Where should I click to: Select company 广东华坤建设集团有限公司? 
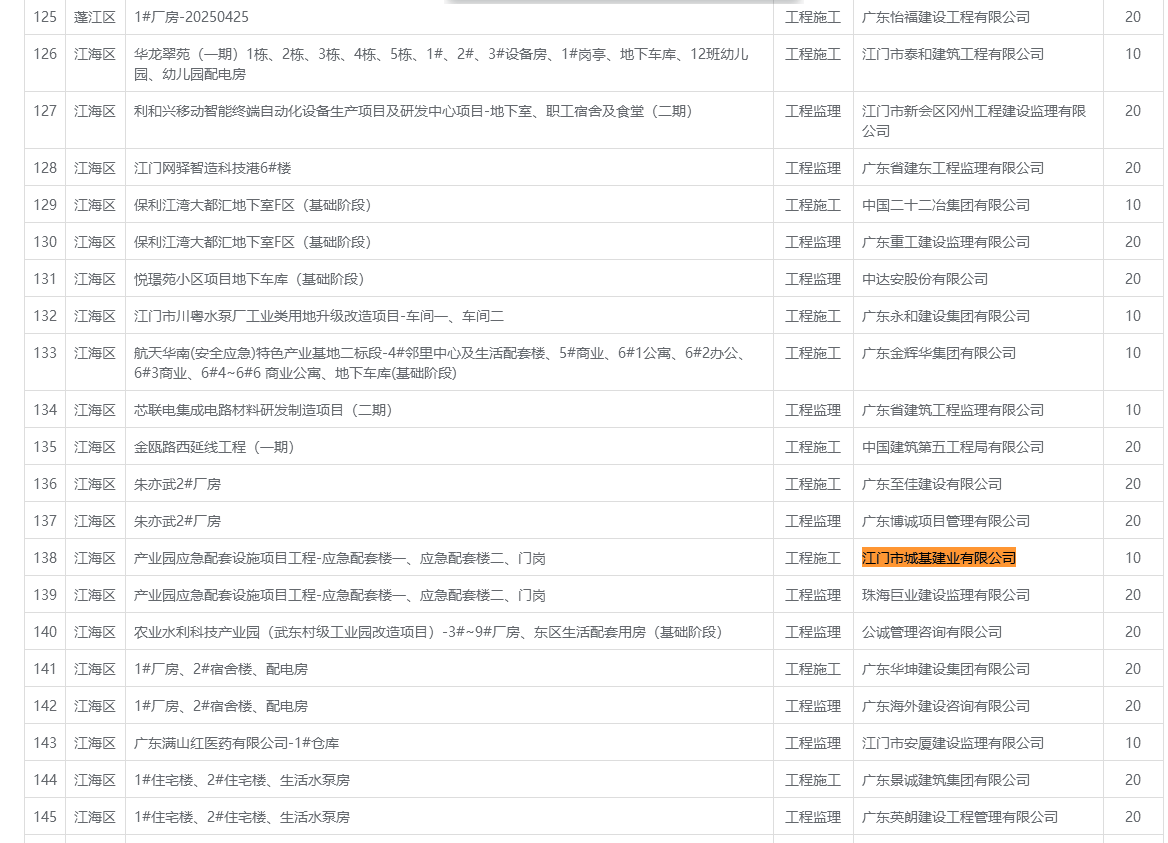pyautogui.click(x=946, y=669)
